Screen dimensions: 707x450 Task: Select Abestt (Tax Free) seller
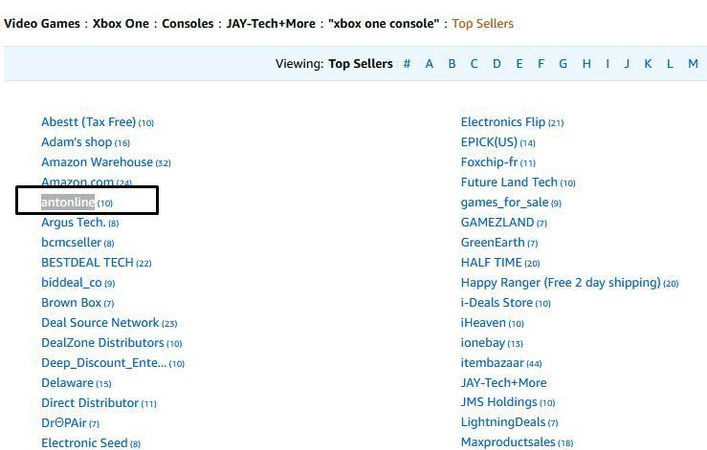pyautogui.click(x=88, y=122)
